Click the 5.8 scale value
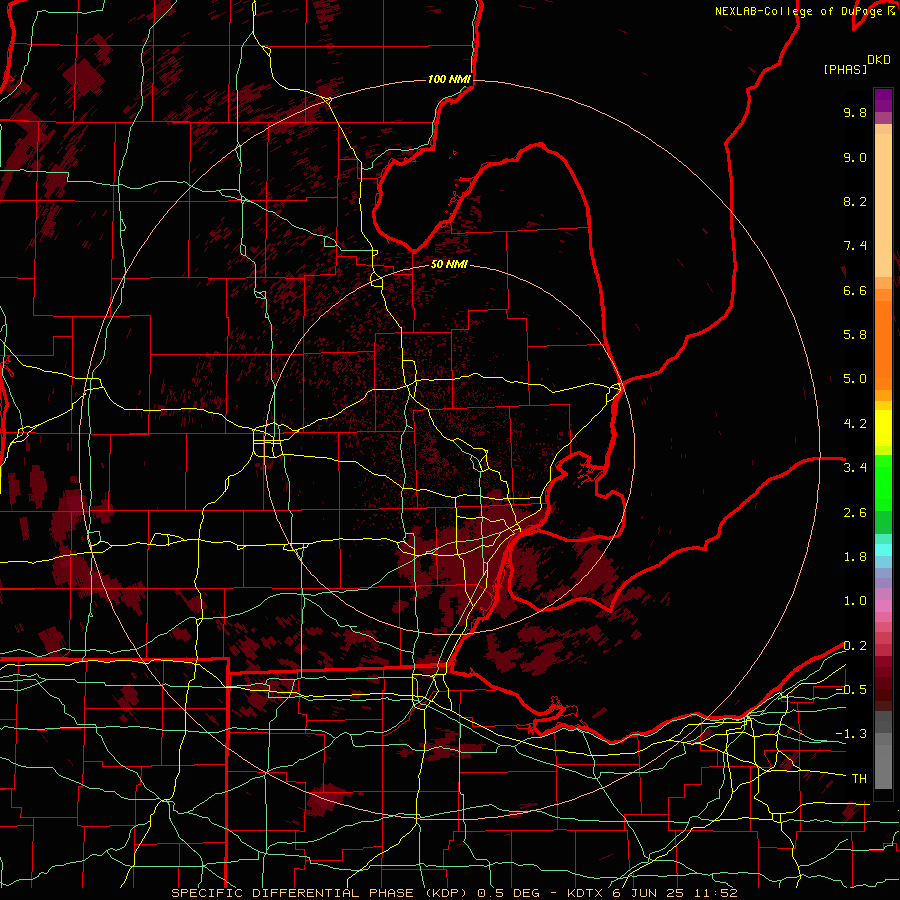The image size is (900, 900). click(x=855, y=335)
